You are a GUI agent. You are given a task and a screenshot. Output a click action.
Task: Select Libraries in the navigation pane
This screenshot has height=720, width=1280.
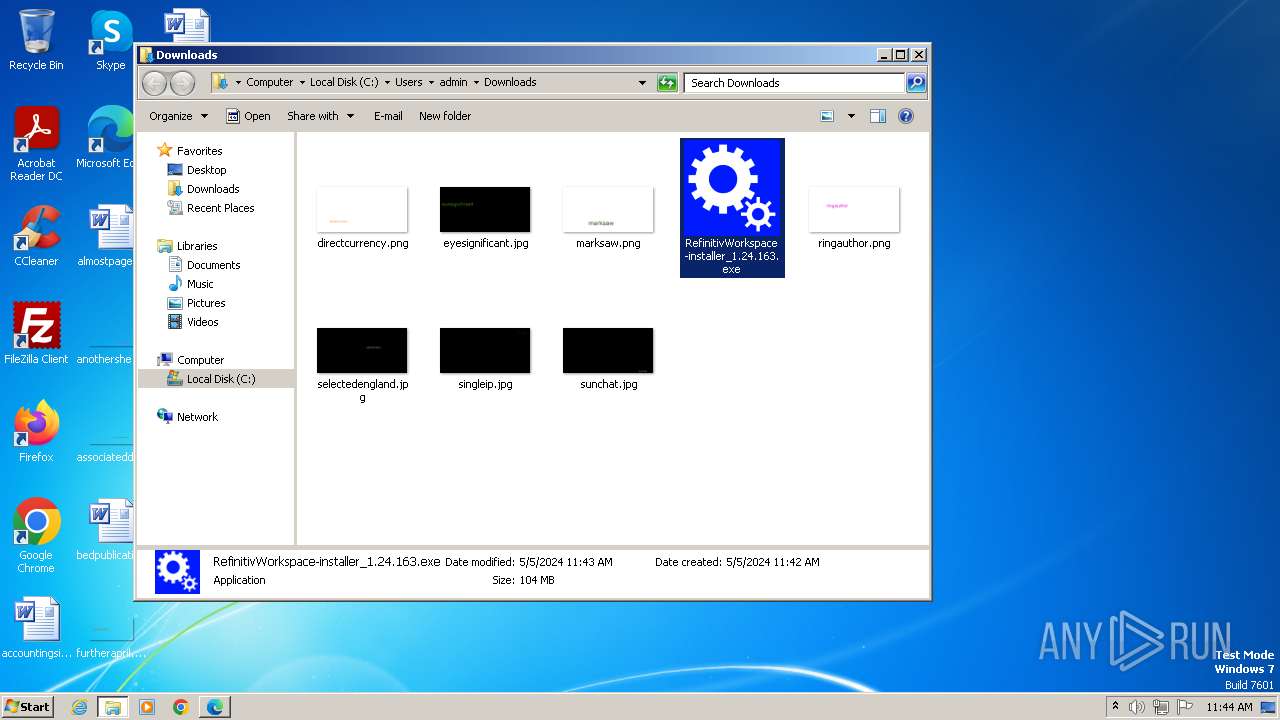pos(197,246)
